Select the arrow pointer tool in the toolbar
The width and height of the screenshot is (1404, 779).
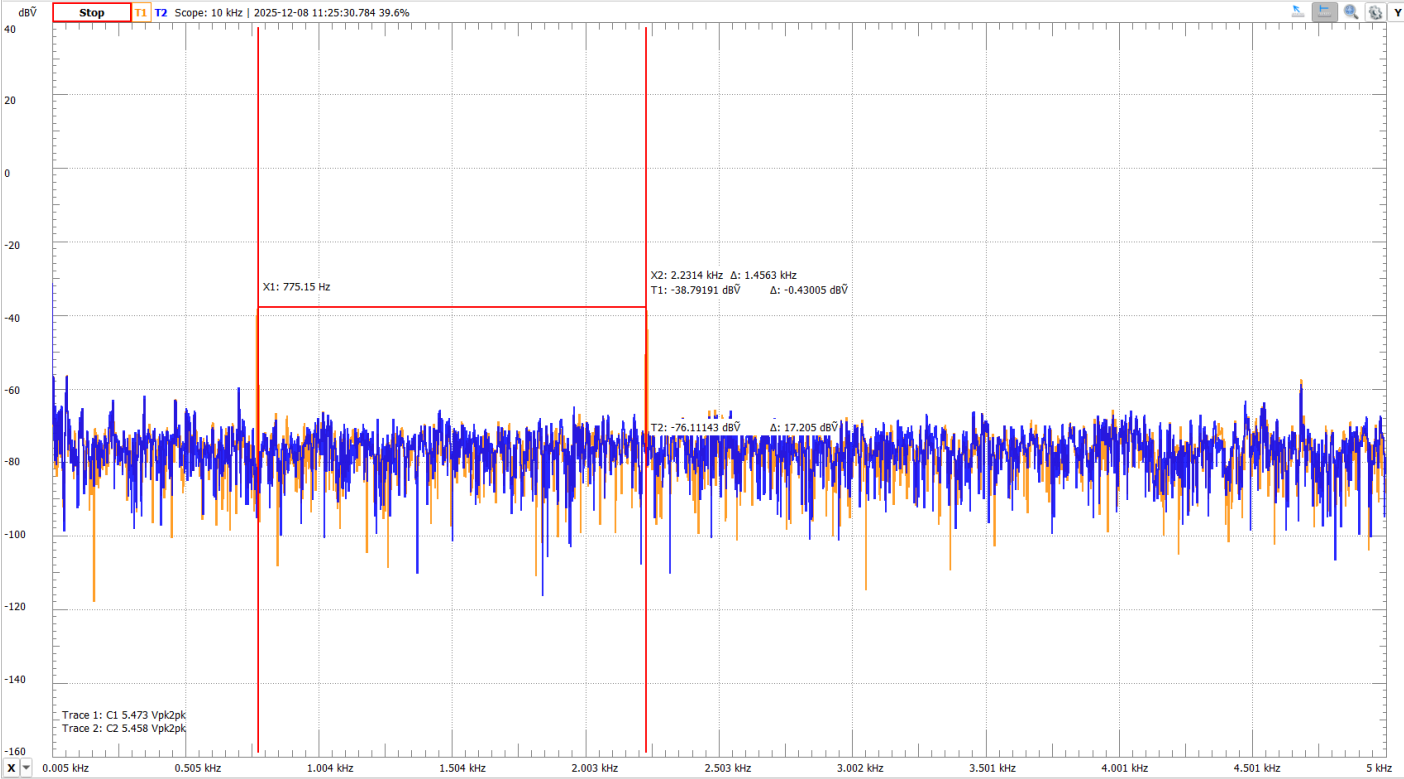[x=1298, y=11]
